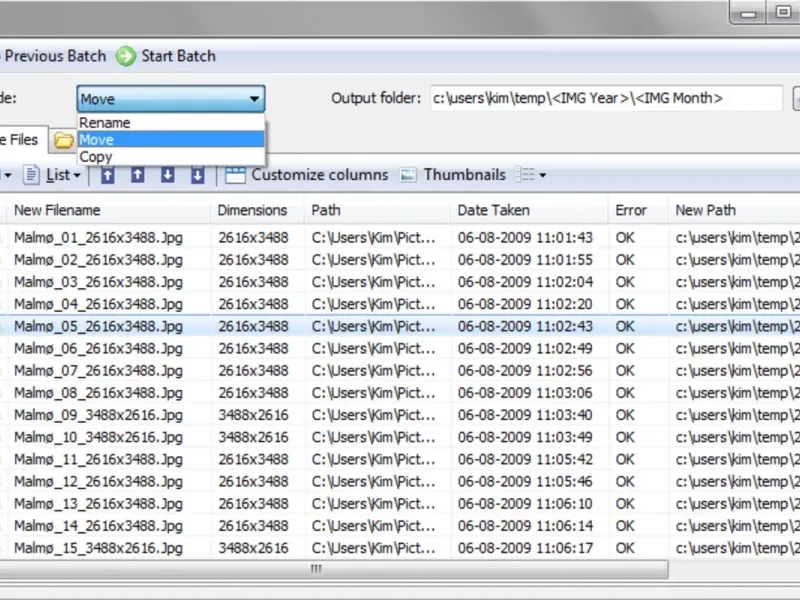Select file Malmø_13_2616x3488.Jpg
This screenshot has width=800, height=600.
pos(98,504)
